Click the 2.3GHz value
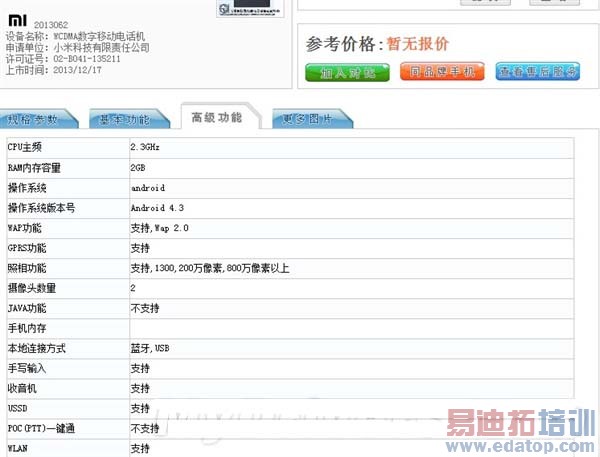The width and height of the screenshot is (600, 457). point(145,147)
